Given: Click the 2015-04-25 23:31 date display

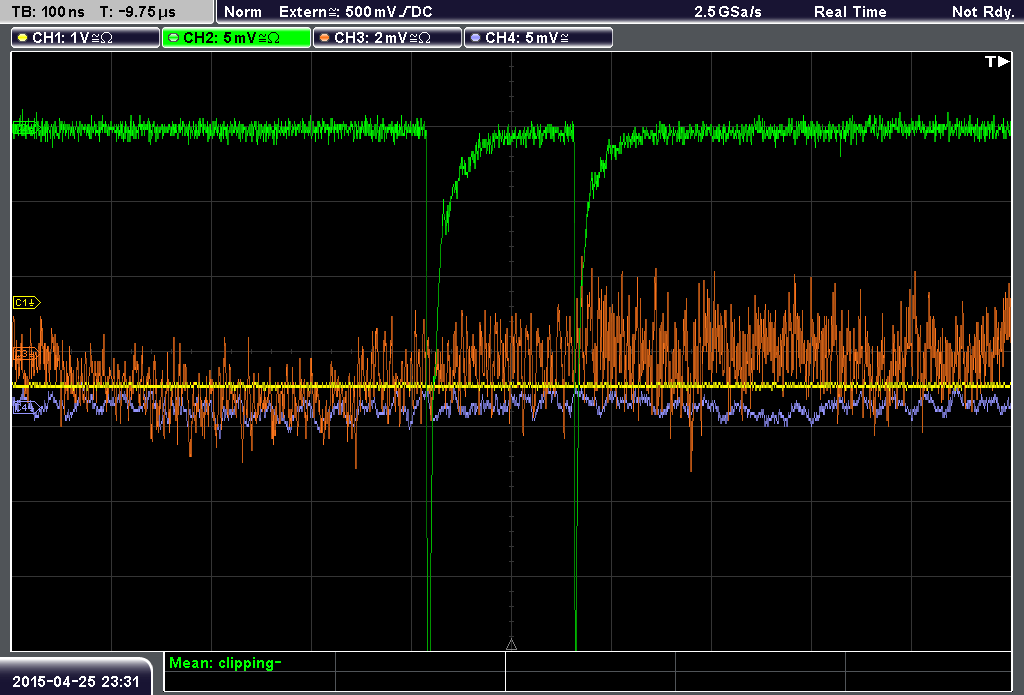Looking at the screenshot, I should pyautogui.click(x=76, y=681).
